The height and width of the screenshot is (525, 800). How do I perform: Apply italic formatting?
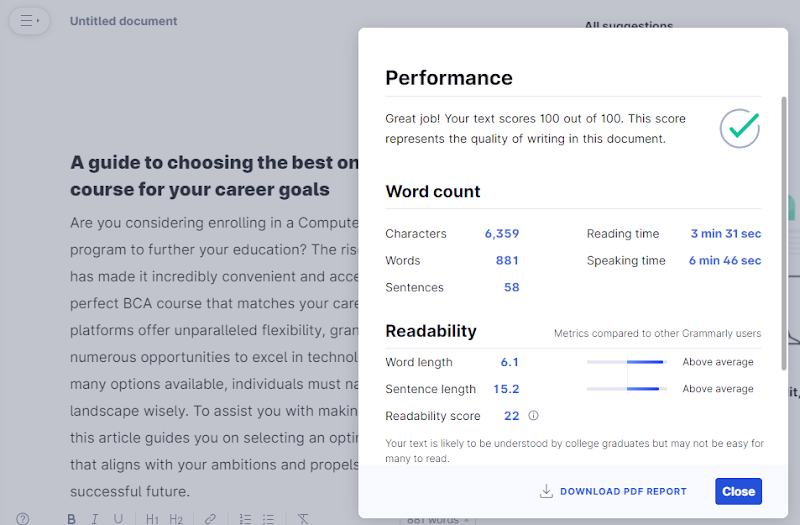[95, 519]
